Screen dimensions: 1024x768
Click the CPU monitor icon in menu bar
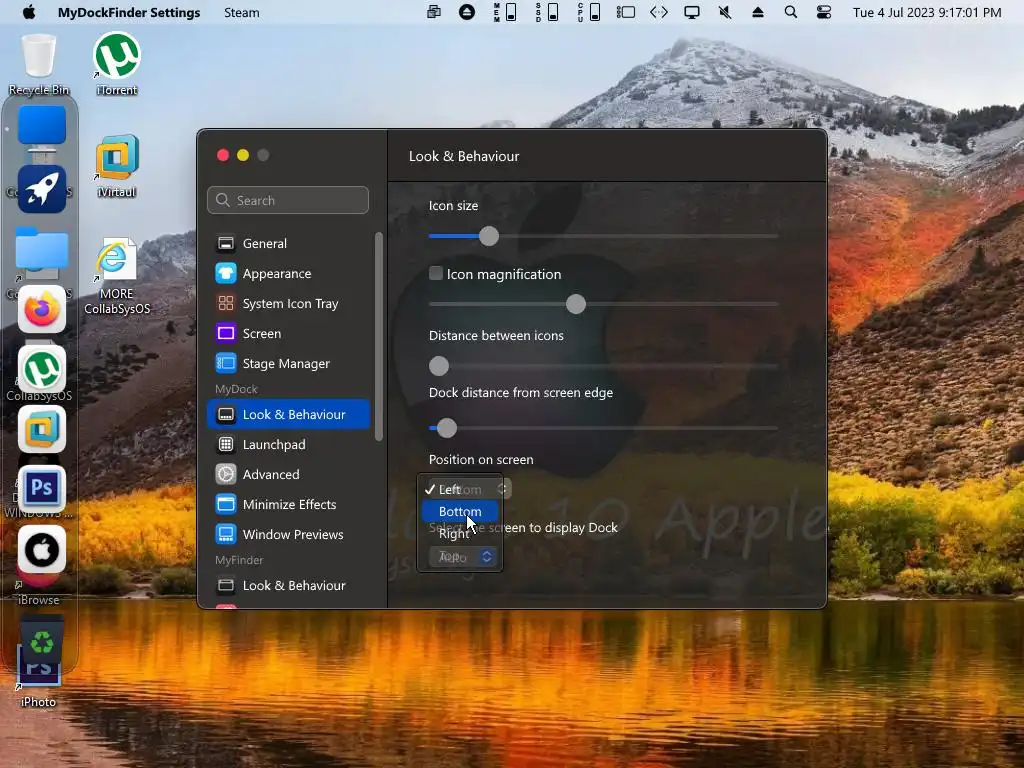coord(588,12)
